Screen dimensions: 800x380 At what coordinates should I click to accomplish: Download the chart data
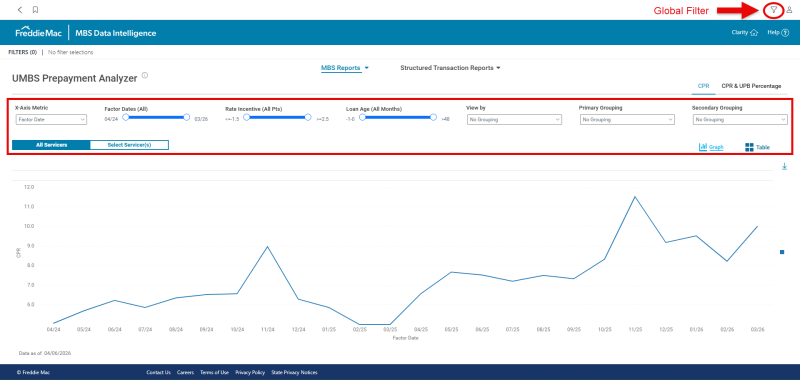click(x=784, y=166)
